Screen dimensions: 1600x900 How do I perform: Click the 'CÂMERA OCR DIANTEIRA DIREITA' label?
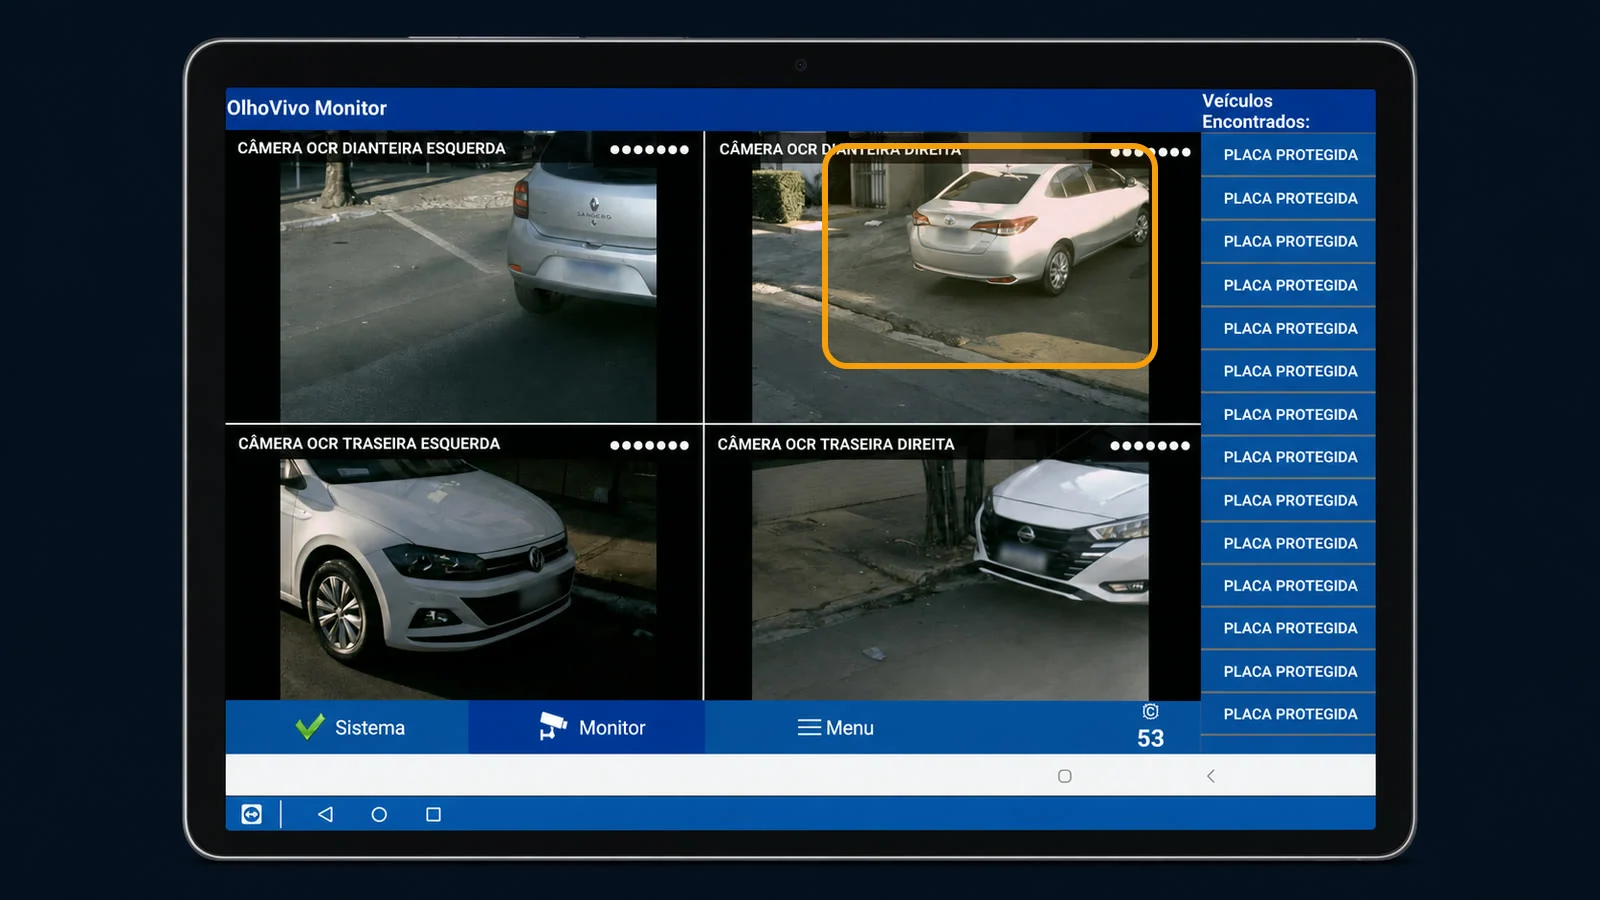[840, 149]
